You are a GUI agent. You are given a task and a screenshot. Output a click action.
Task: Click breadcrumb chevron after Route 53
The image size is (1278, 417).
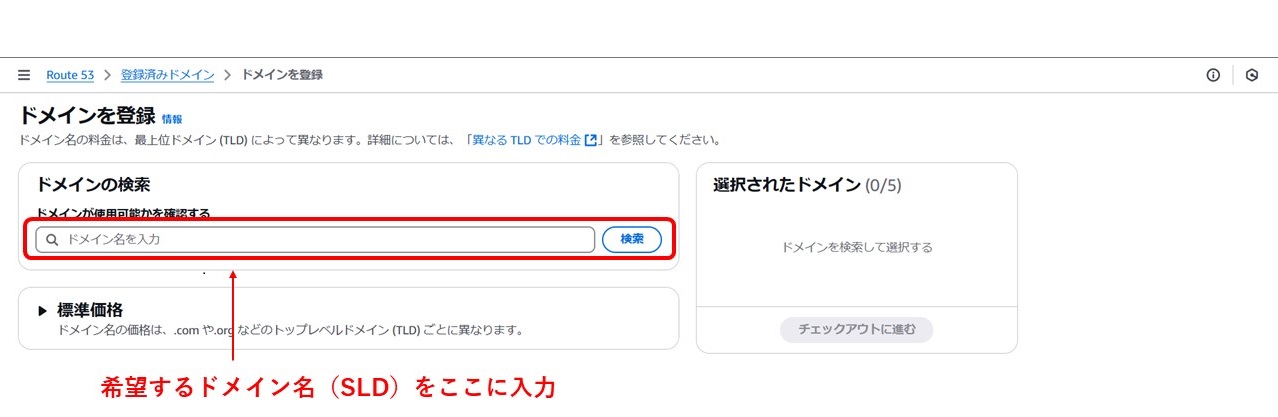point(107,75)
